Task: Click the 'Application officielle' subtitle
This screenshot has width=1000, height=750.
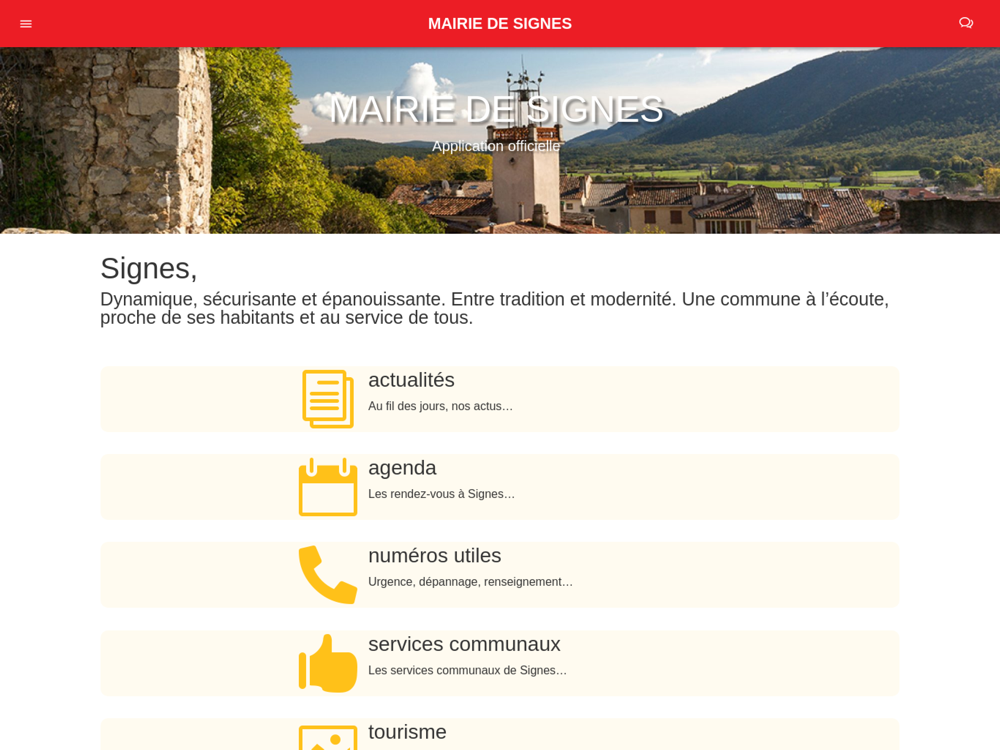Action: click(496, 146)
